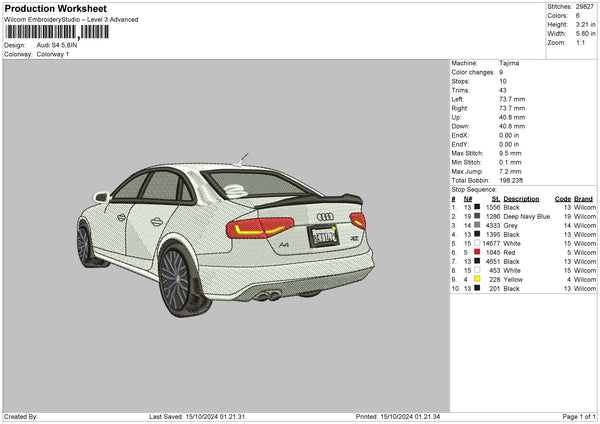Click the "Deep Navy Blue" description text
The image size is (600, 424).
[527, 217]
